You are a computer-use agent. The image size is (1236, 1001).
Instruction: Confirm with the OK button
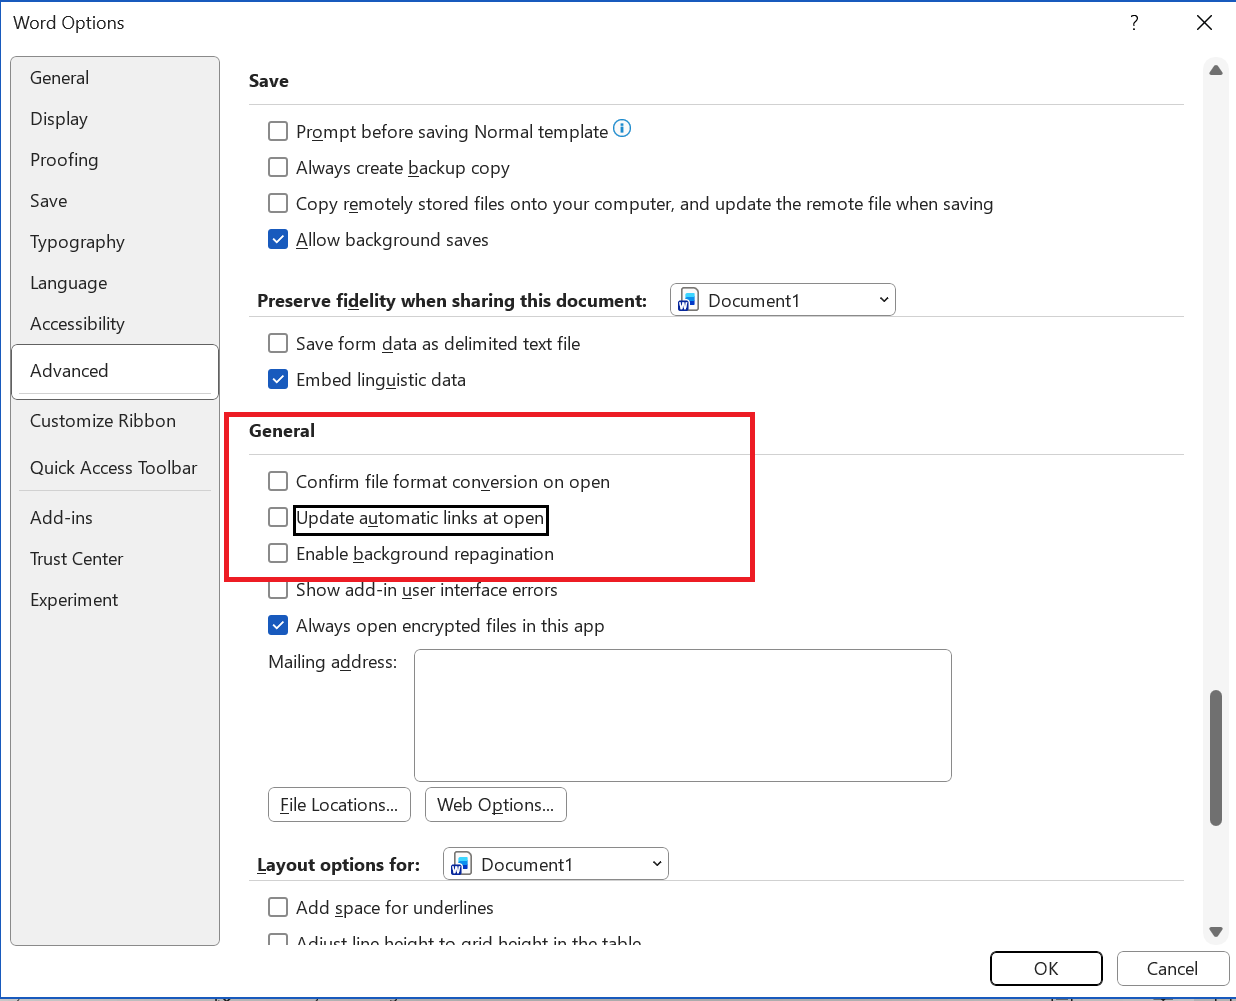click(x=1046, y=968)
